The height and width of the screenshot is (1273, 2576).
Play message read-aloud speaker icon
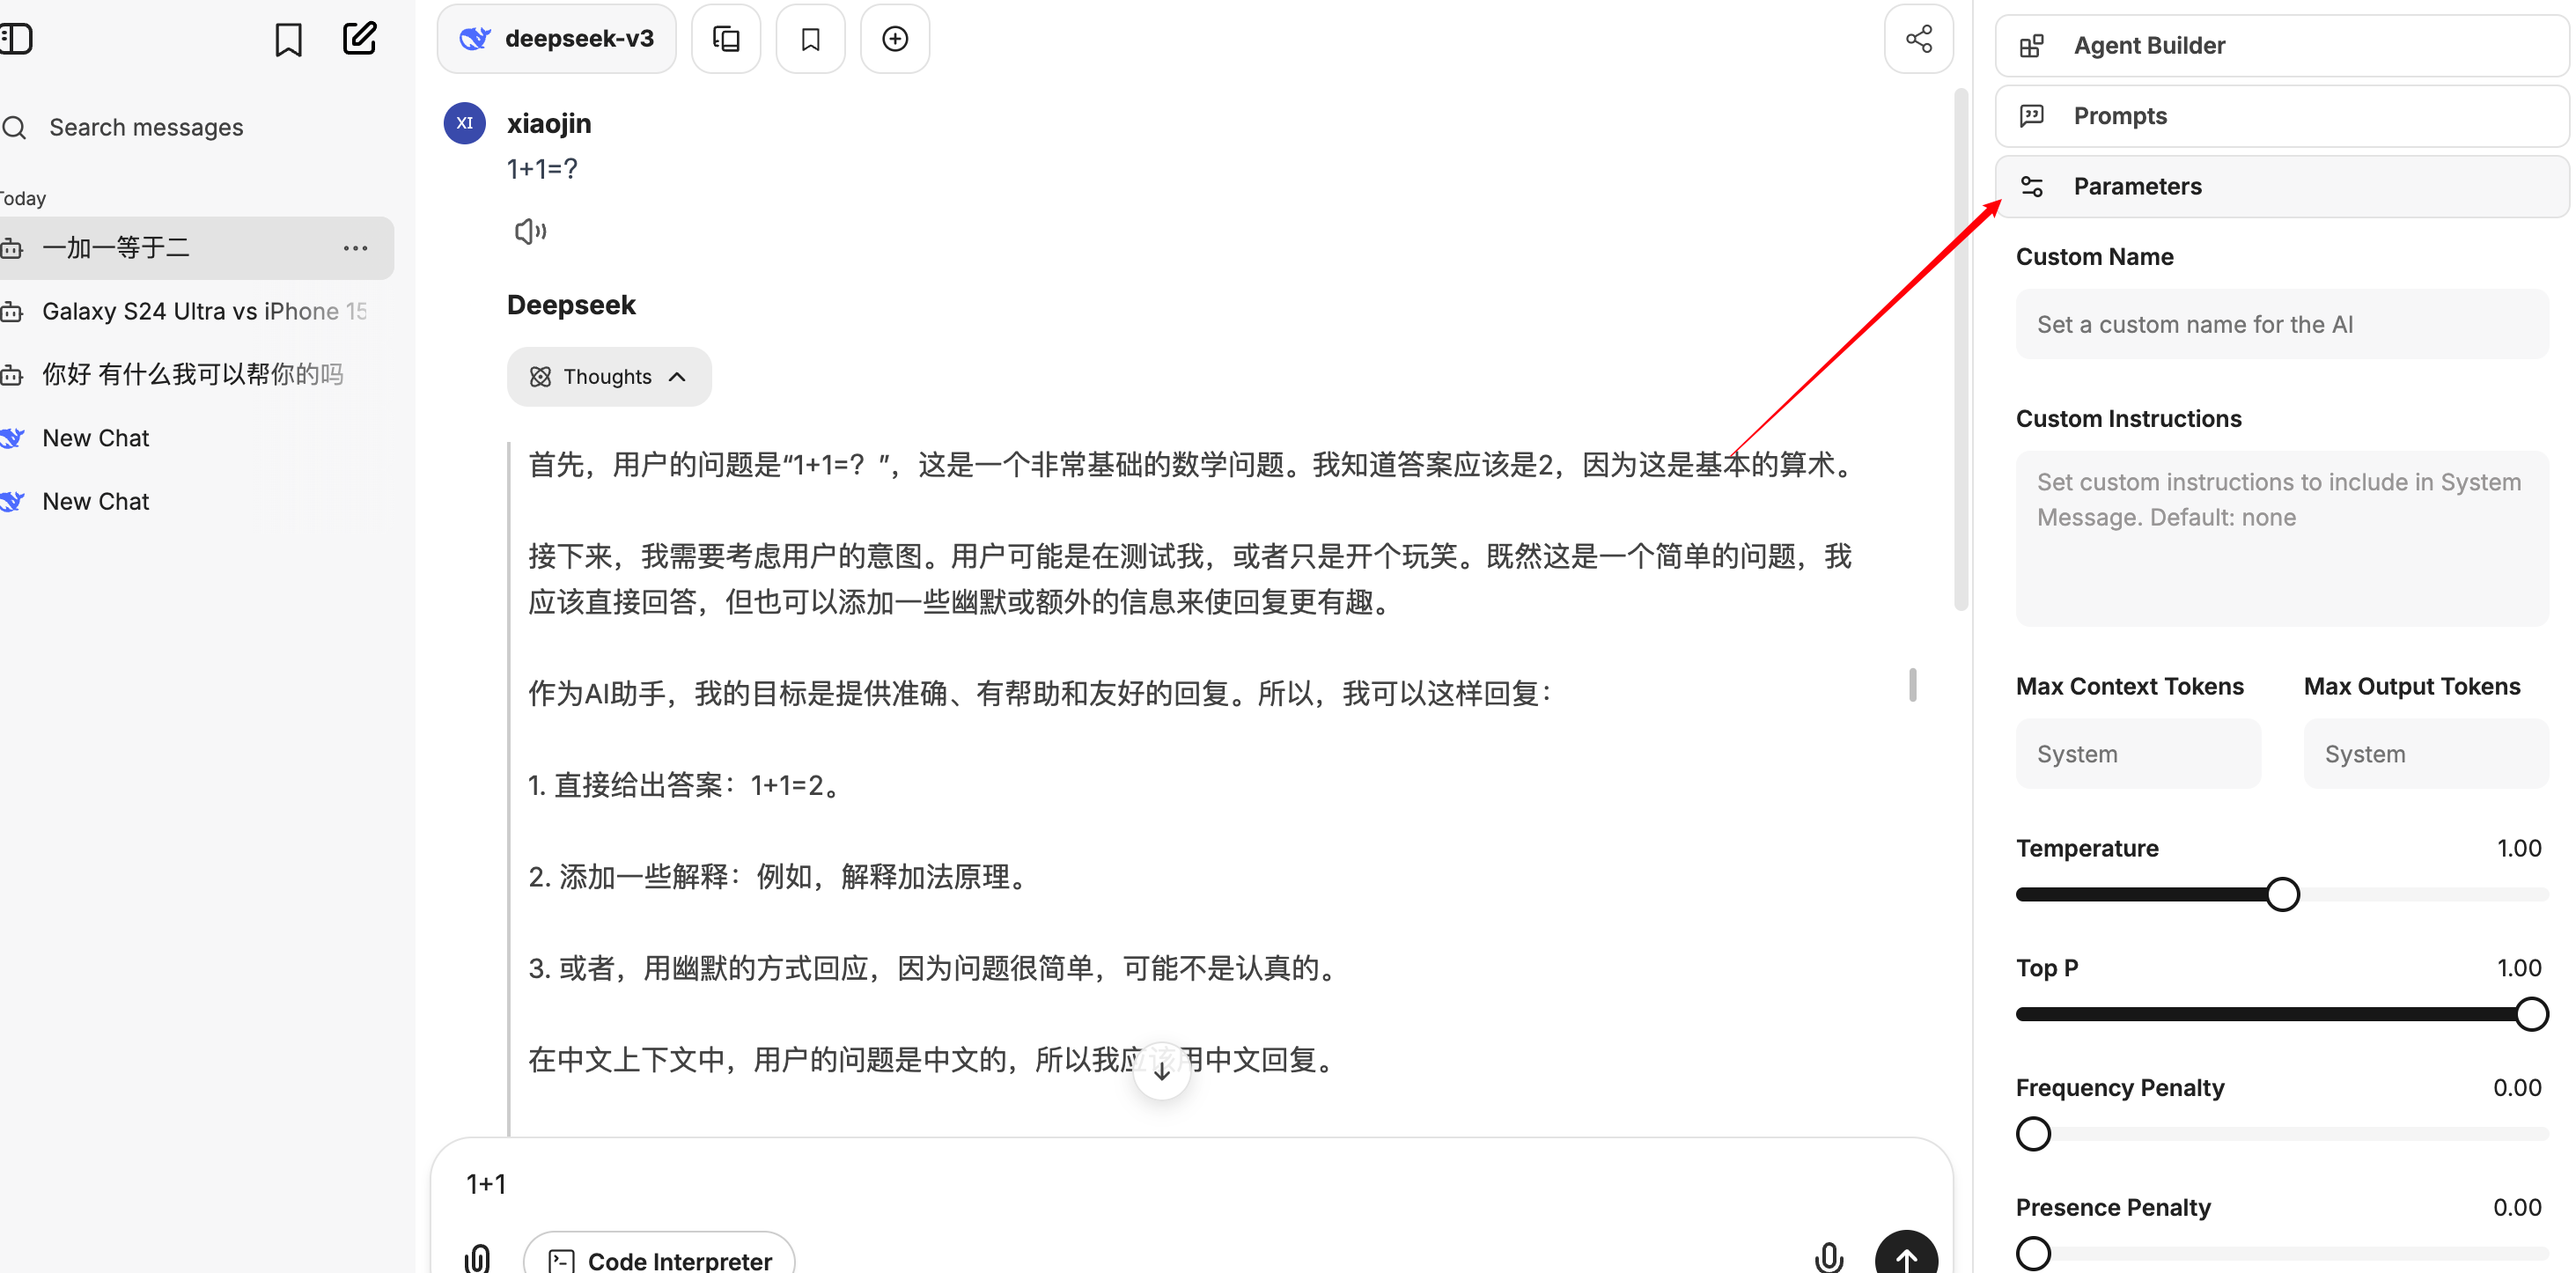pyautogui.click(x=530, y=232)
